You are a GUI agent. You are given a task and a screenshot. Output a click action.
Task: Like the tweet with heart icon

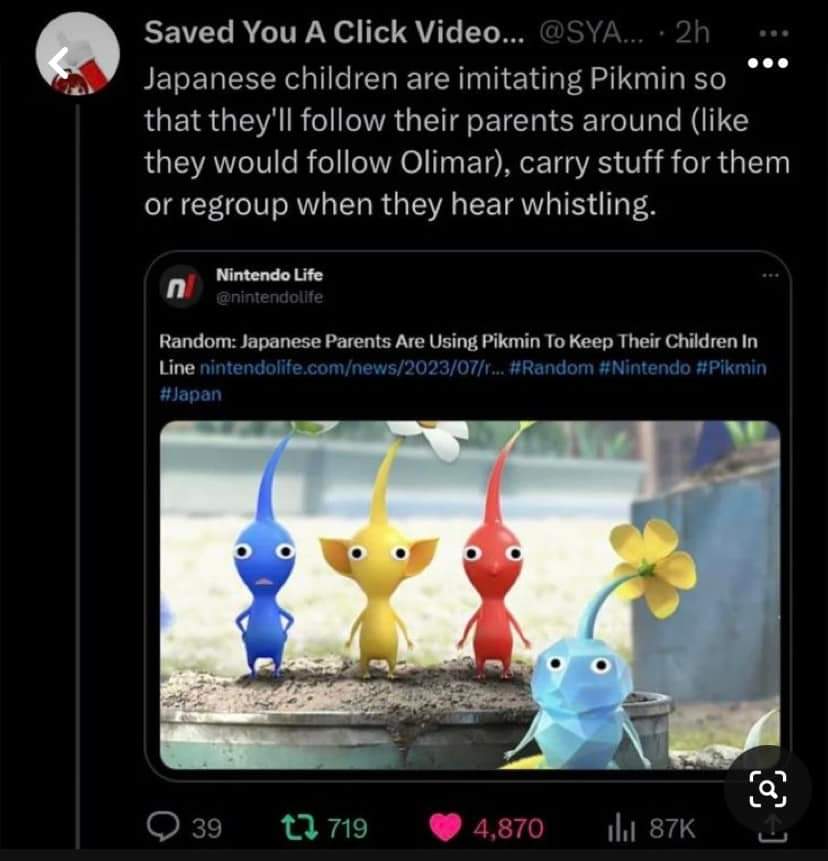(445, 828)
